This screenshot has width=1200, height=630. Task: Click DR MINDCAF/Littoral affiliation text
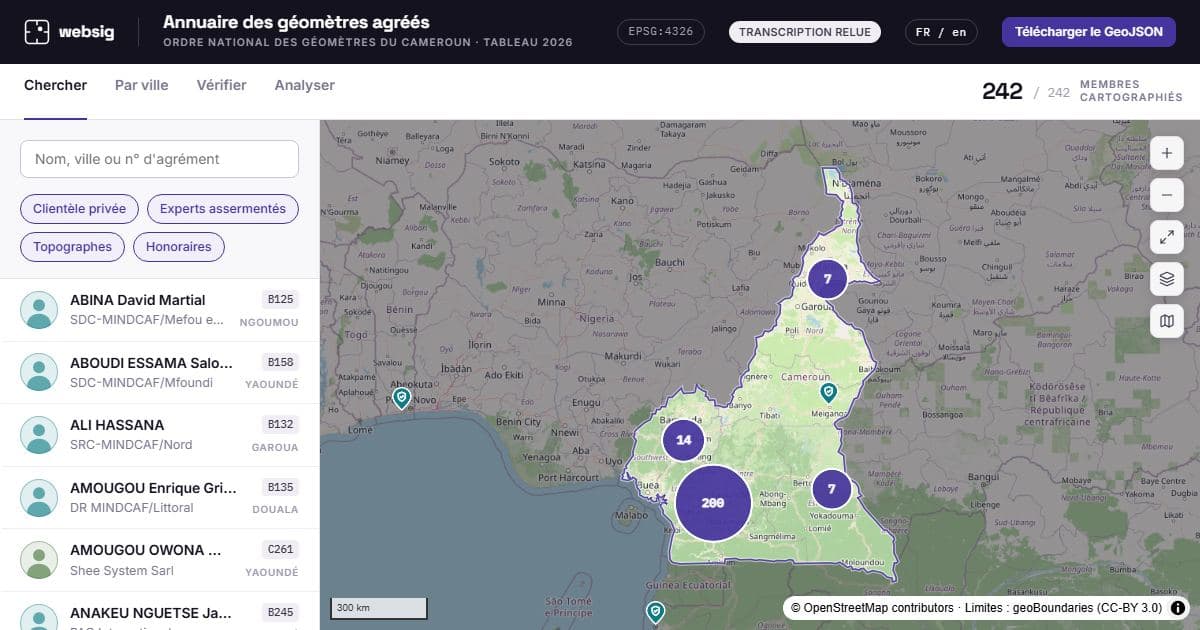pos(132,507)
